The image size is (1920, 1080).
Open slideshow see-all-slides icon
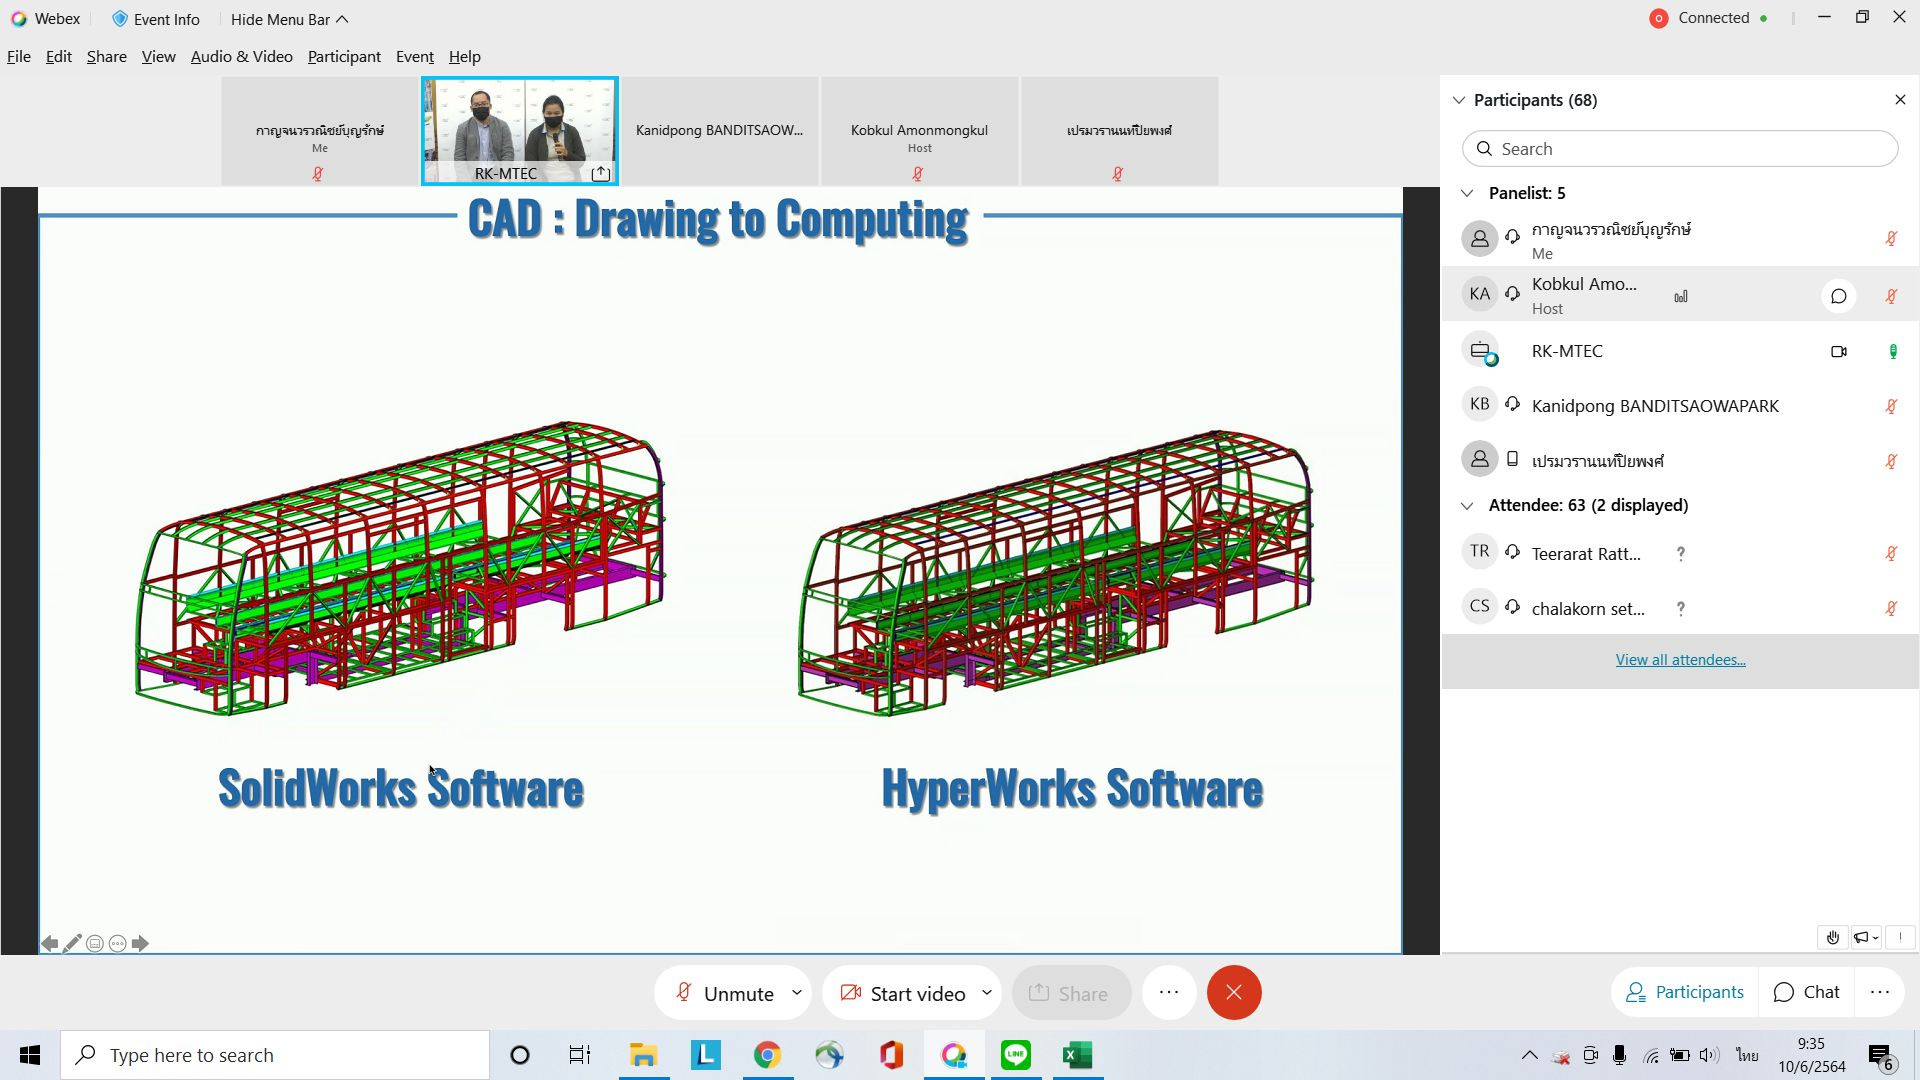(95, 943)
